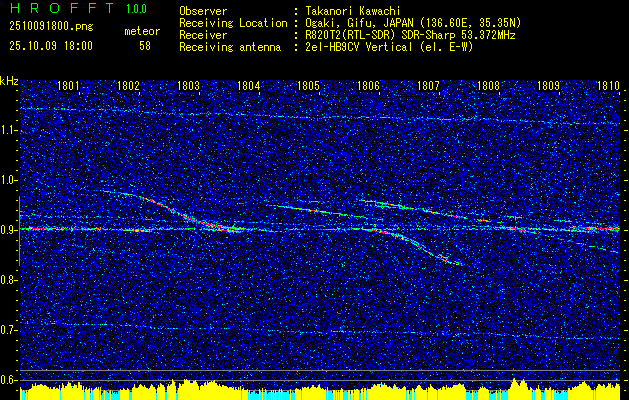Select the version number 1.0.0
The image size is (629, 400).
(136, 8)
